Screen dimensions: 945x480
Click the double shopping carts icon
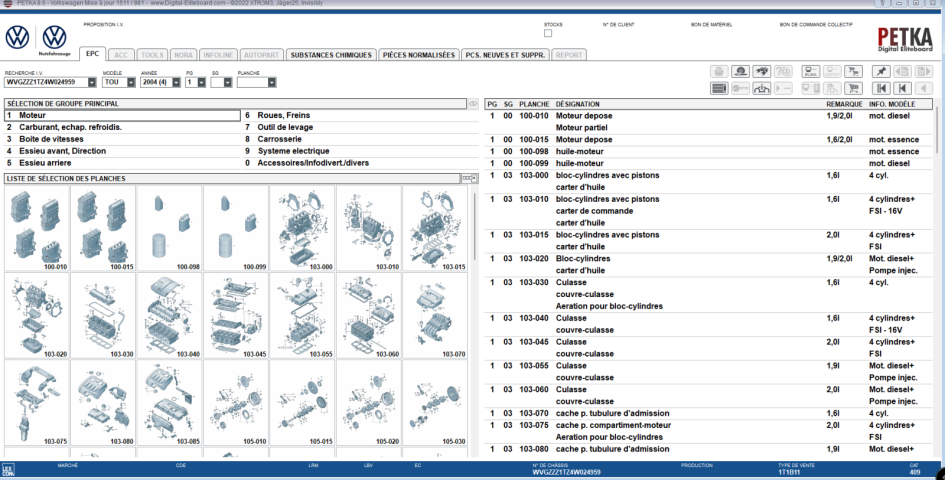coord(853,72)
